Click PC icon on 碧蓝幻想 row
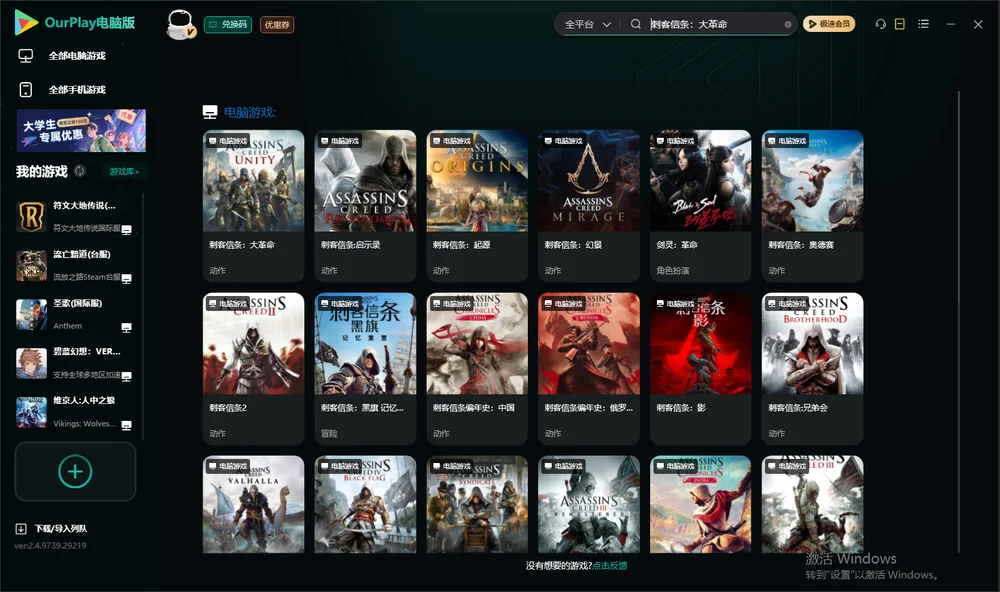This screenshot has height=592, width=1000. (126, 376)
